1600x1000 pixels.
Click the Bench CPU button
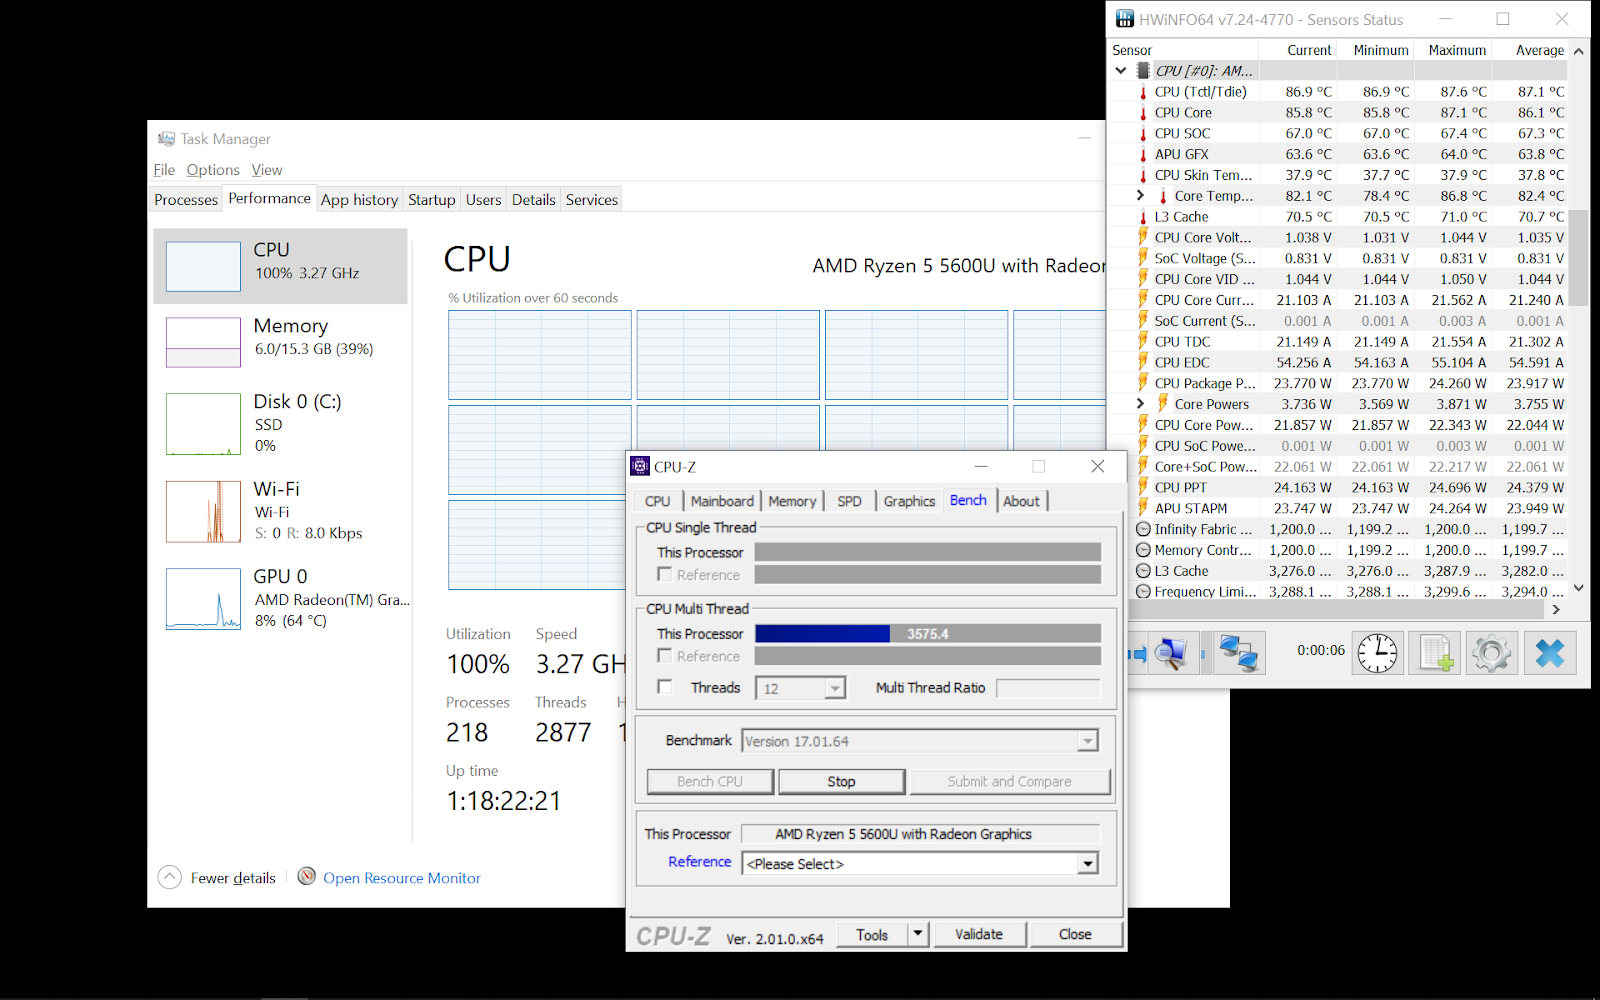click(x=710, y=781)
